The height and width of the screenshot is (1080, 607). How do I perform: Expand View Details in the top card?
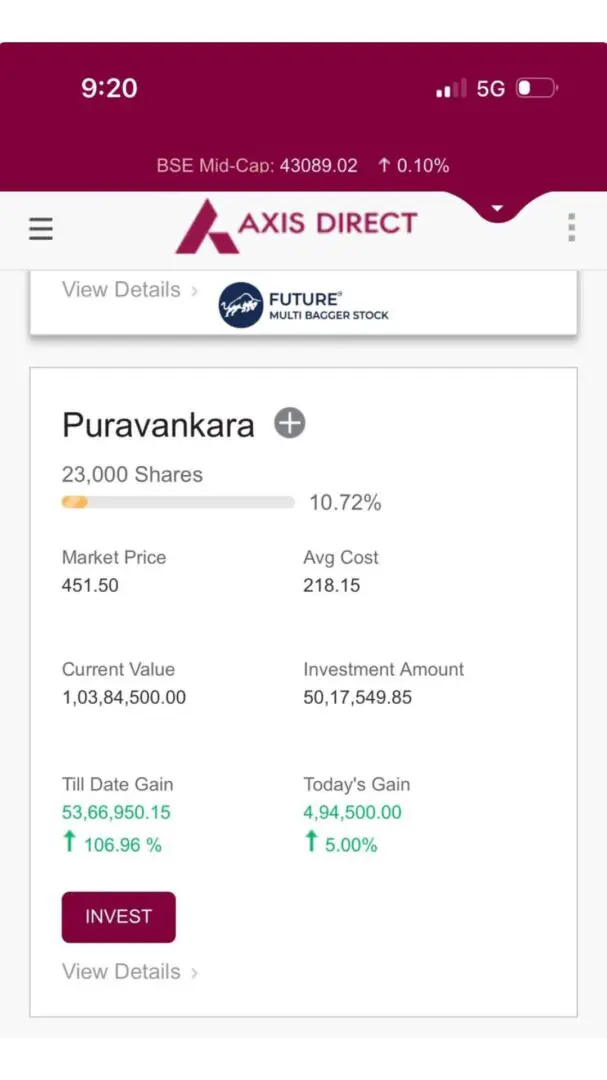pyautogui.click(x=130, y=290)
